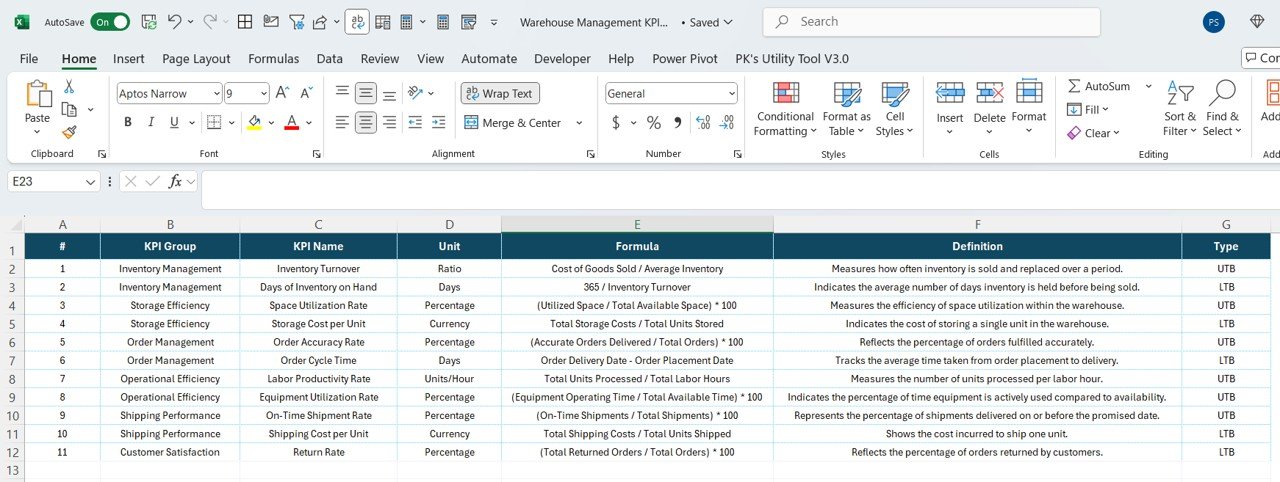This screenshot has height=482, width=1280.
Task: Switch to the Page Layout tab
Action: coord(196,59)
